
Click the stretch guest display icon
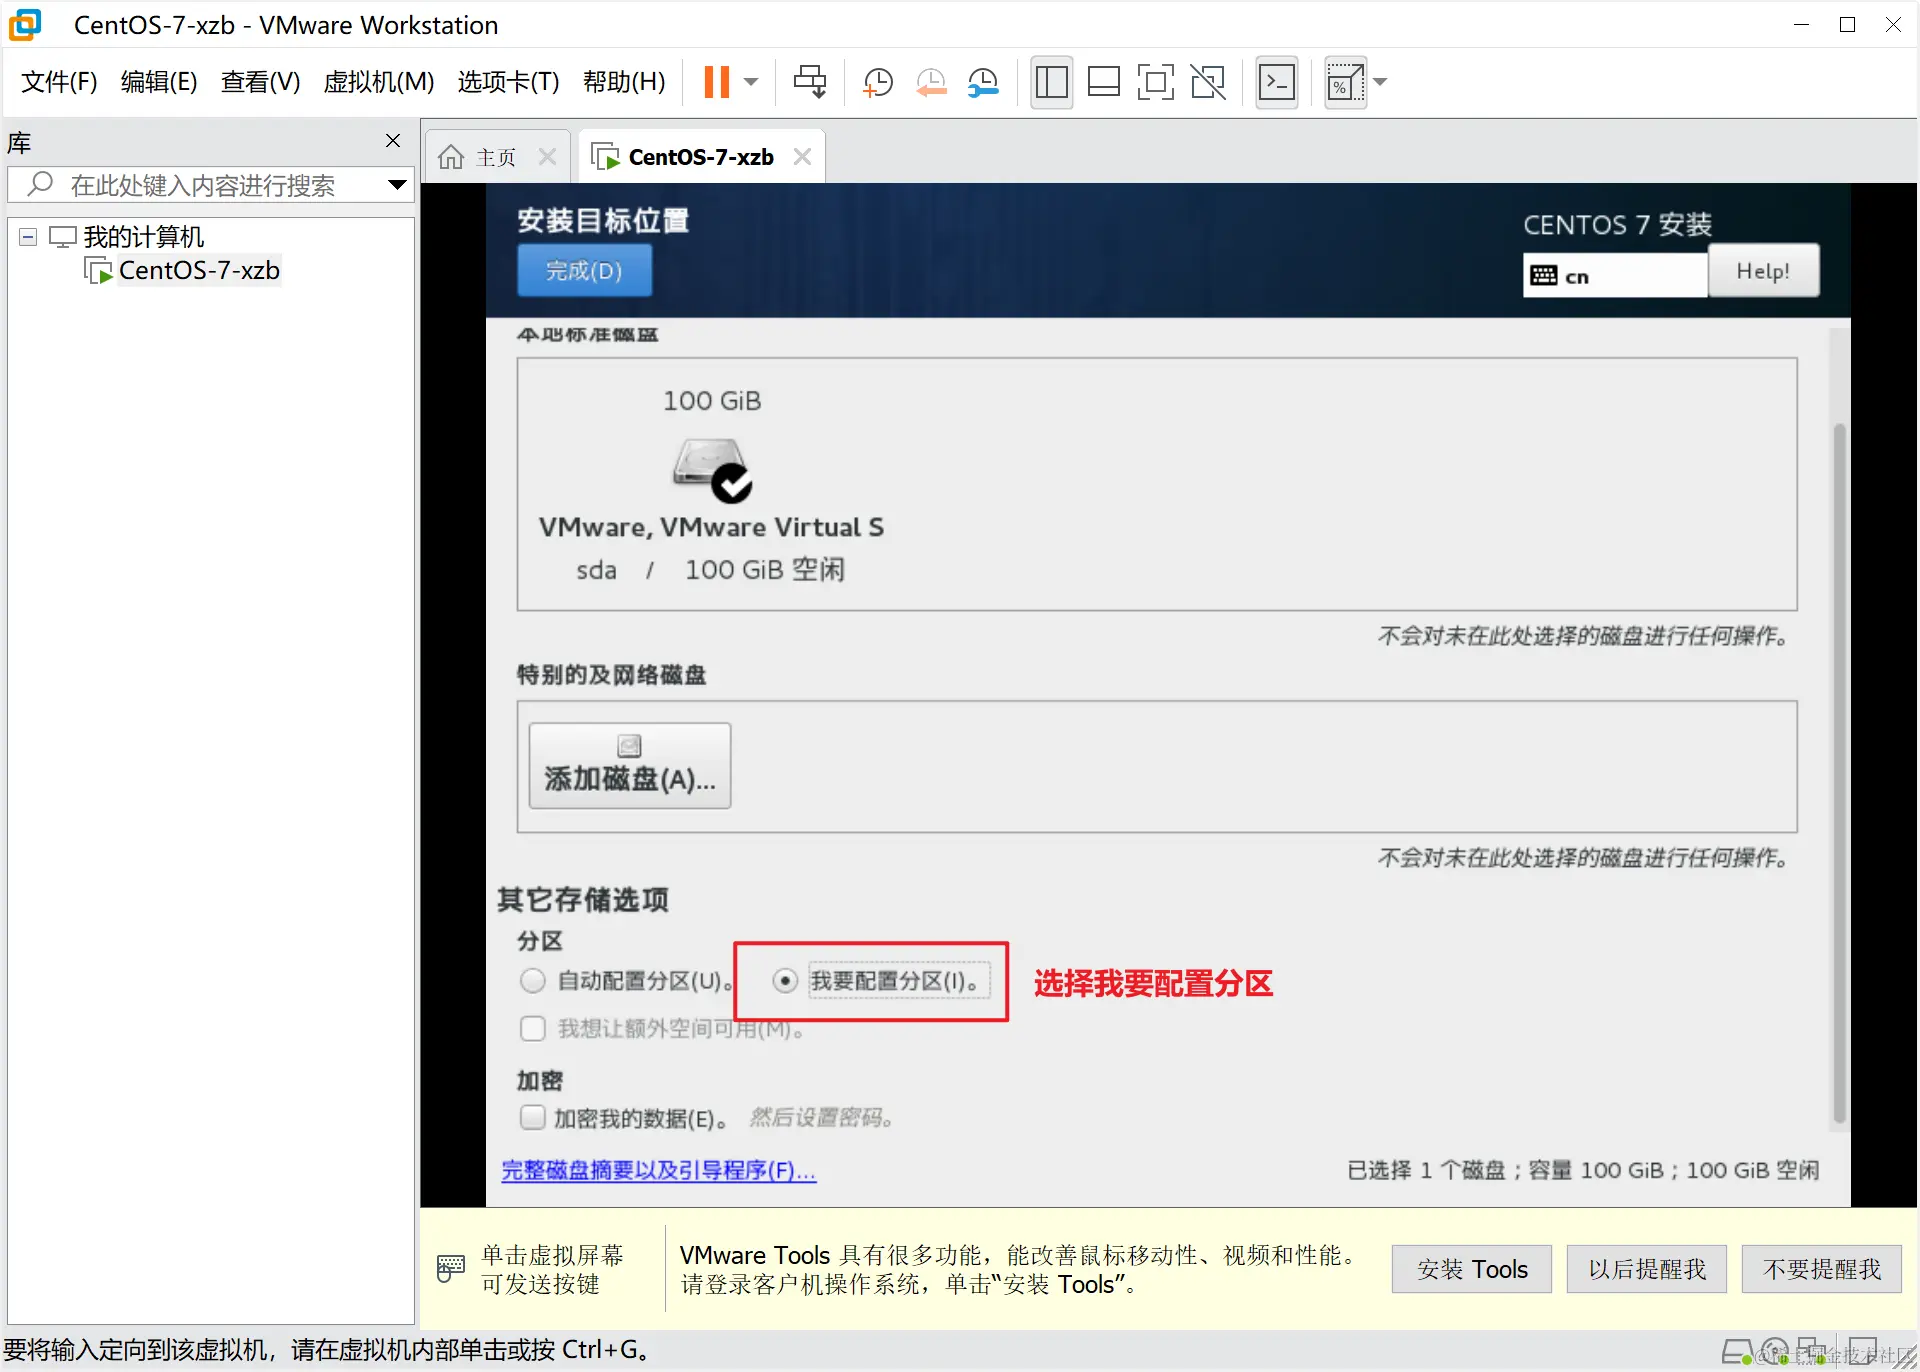click(1345, 82)
